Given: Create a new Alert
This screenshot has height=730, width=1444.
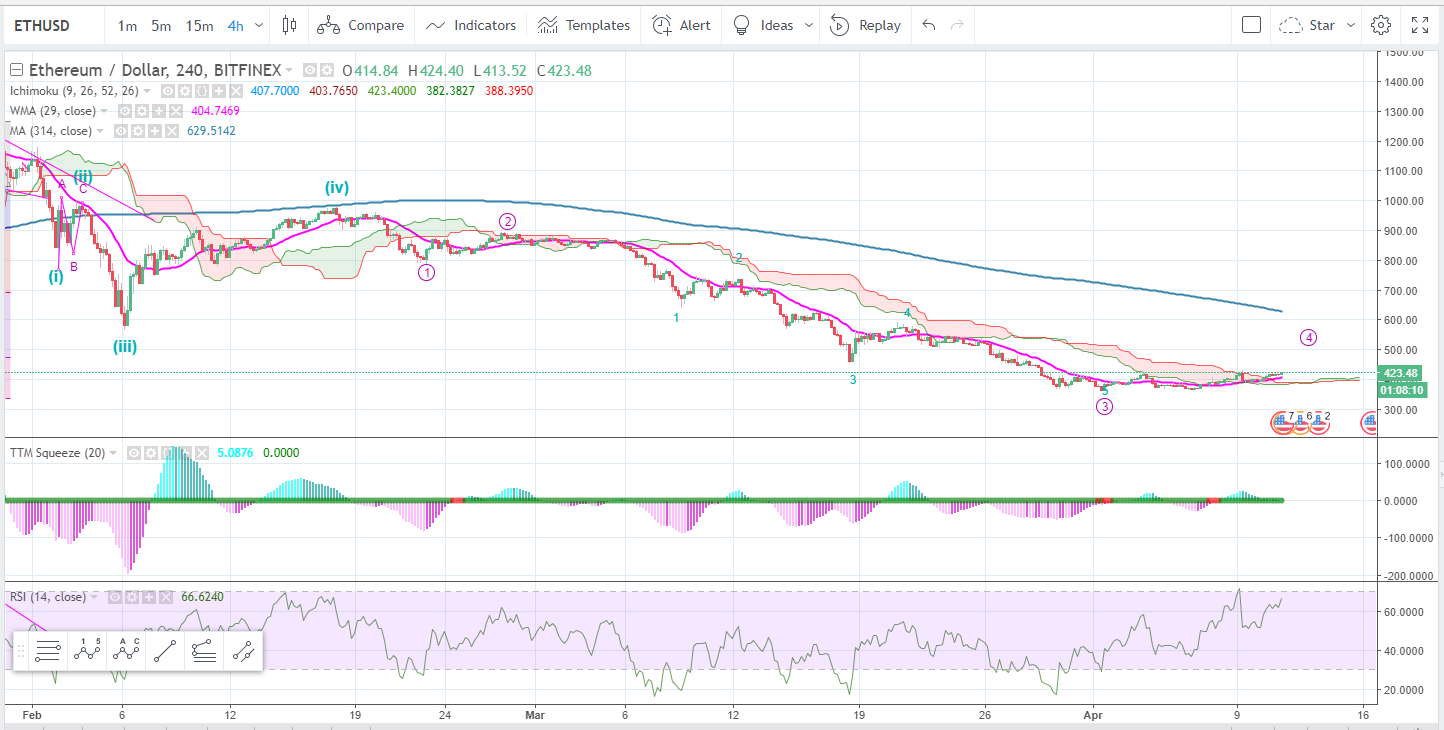Looking at the screenshot, I should point(682,25).
